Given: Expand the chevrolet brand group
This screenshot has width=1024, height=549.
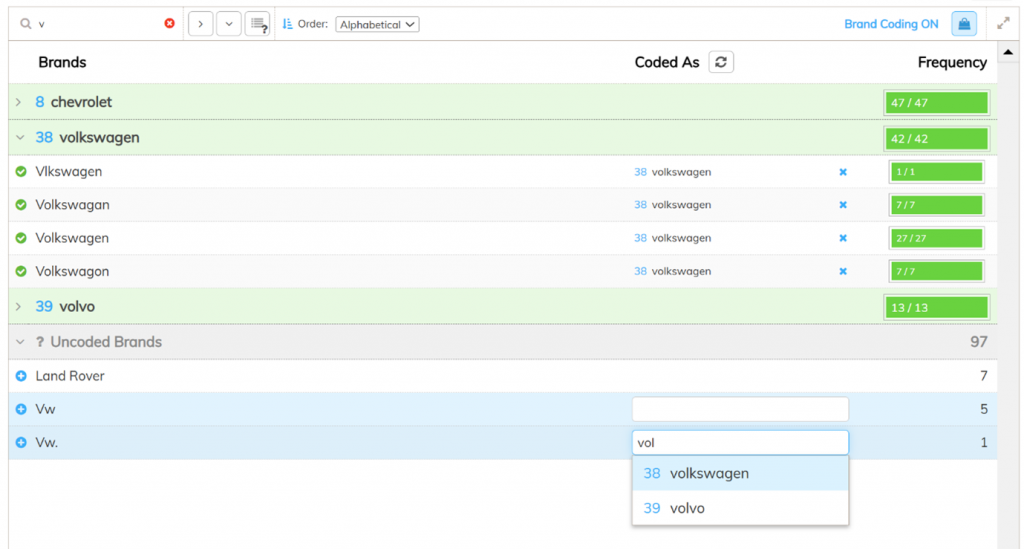Looking at the screenshot, I should click(19, 102).
